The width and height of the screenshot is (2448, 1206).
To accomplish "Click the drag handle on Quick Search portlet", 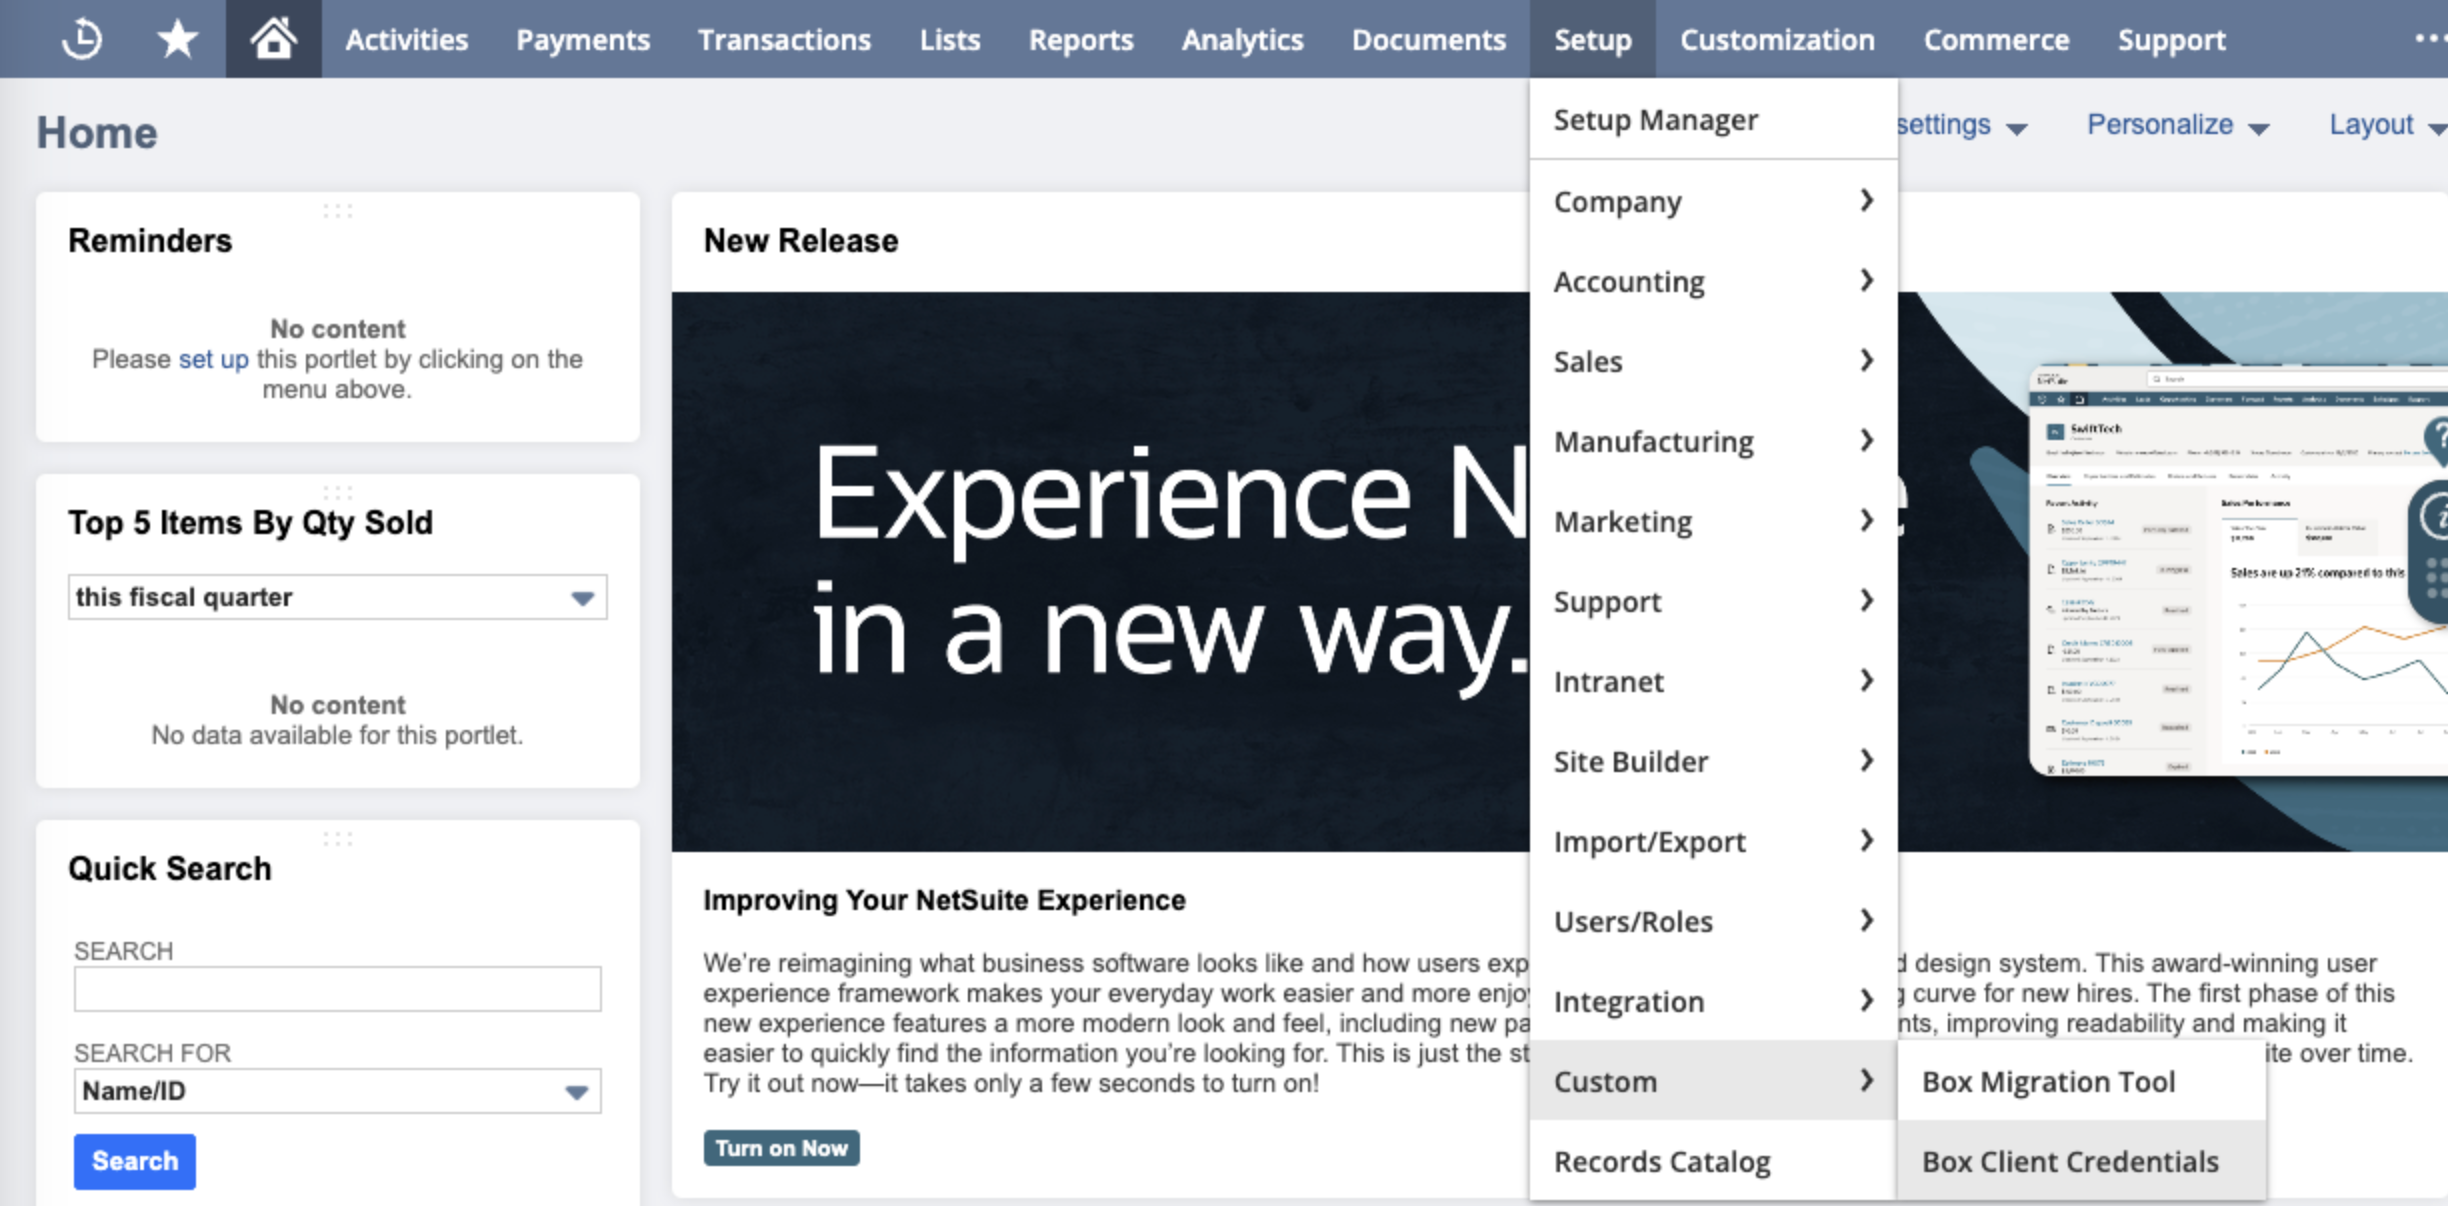I will point(338,839).
